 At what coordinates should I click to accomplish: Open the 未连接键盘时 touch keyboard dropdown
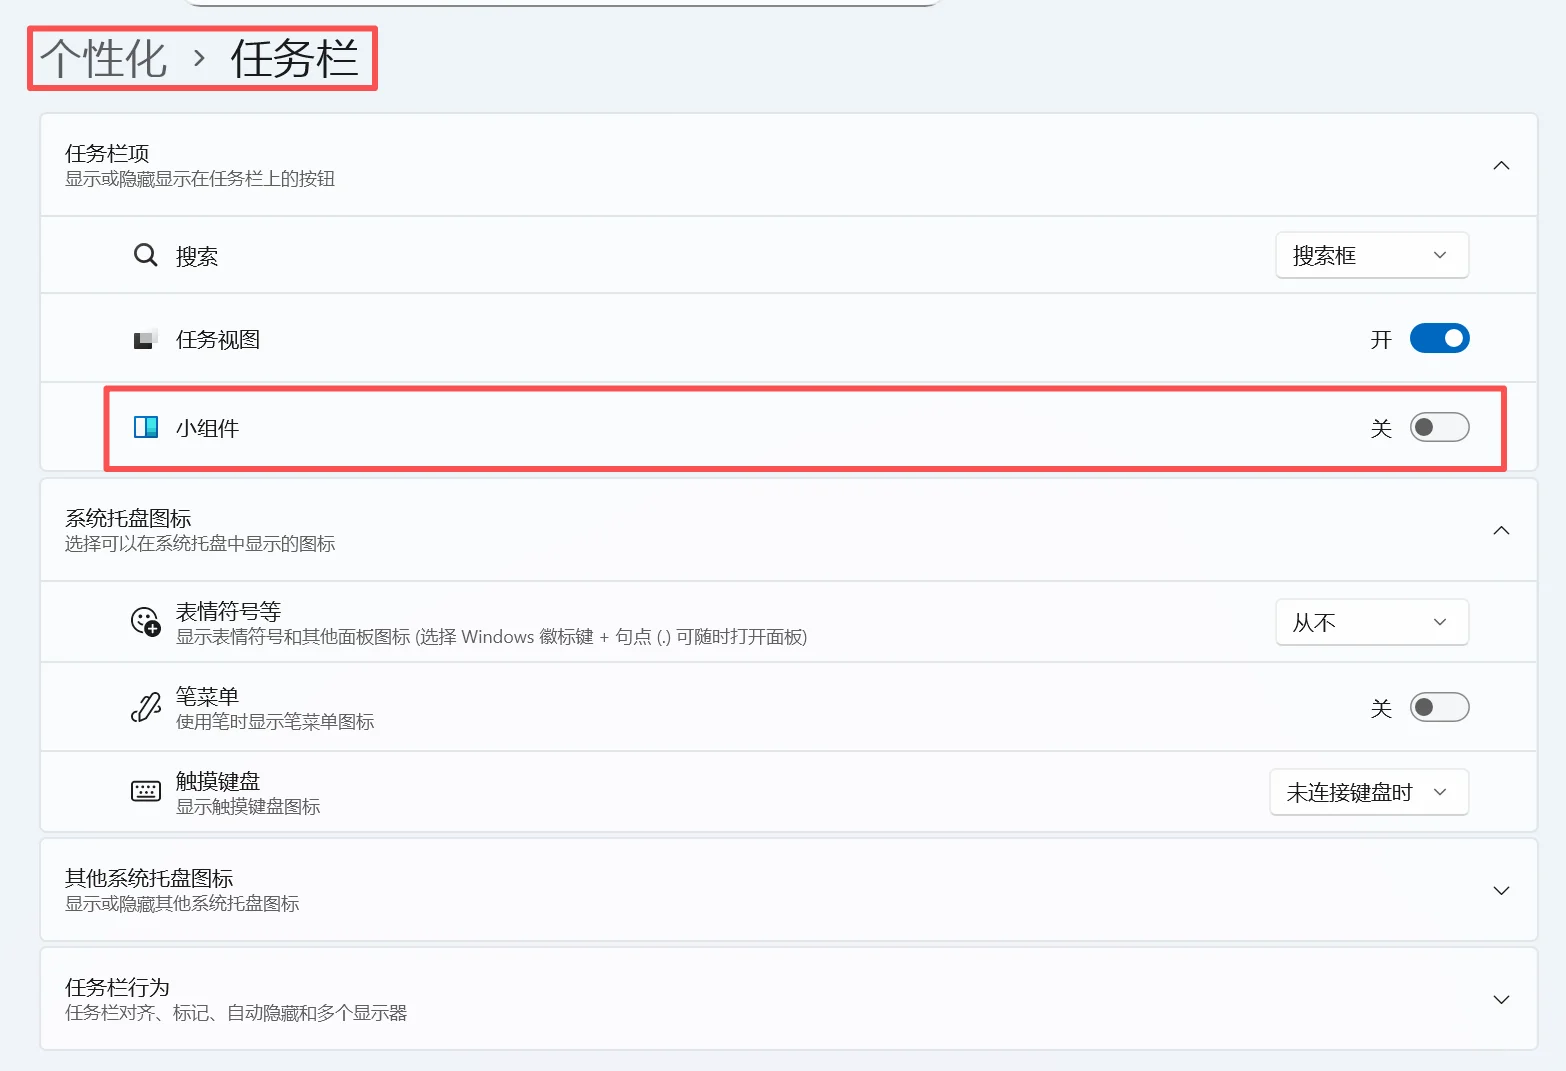[1369, 791]
